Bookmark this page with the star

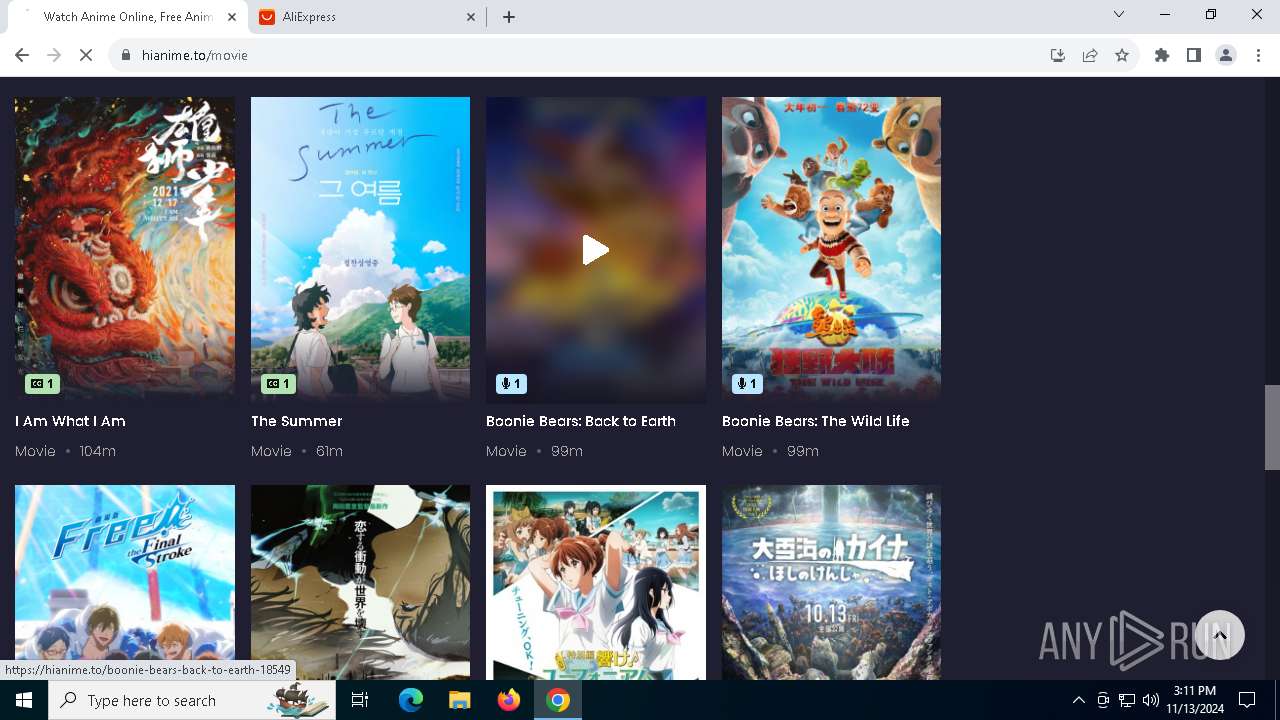pyautogui.click(x=1122, y=55)
